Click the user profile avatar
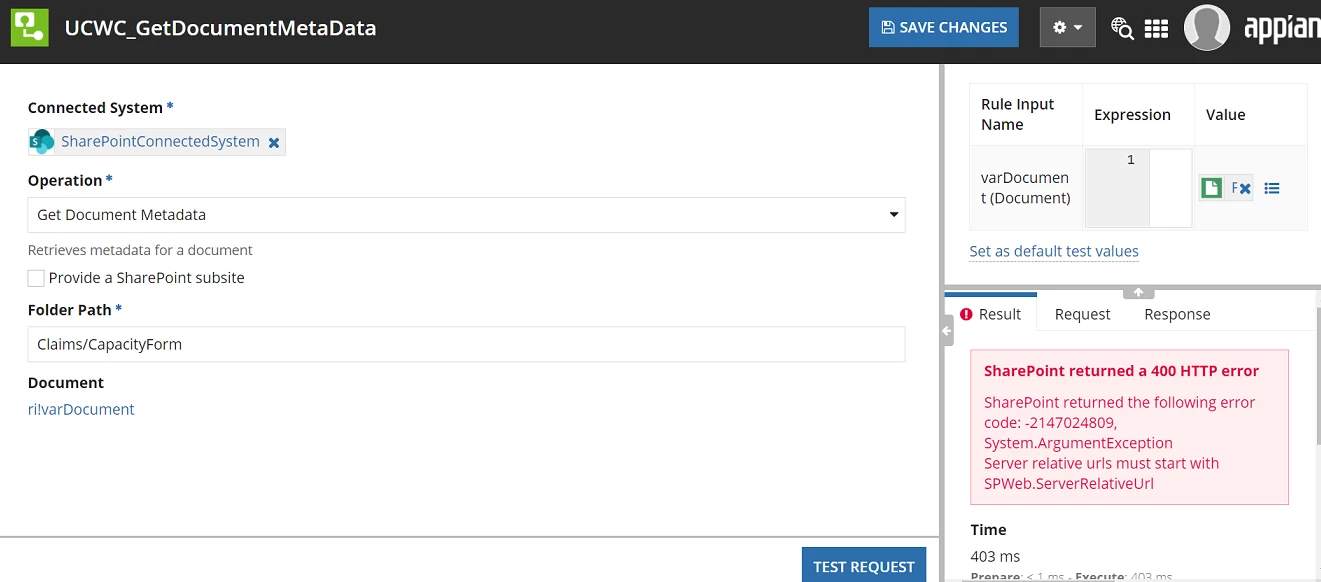Screen dimensions: 1321x582 point(1206,27)
